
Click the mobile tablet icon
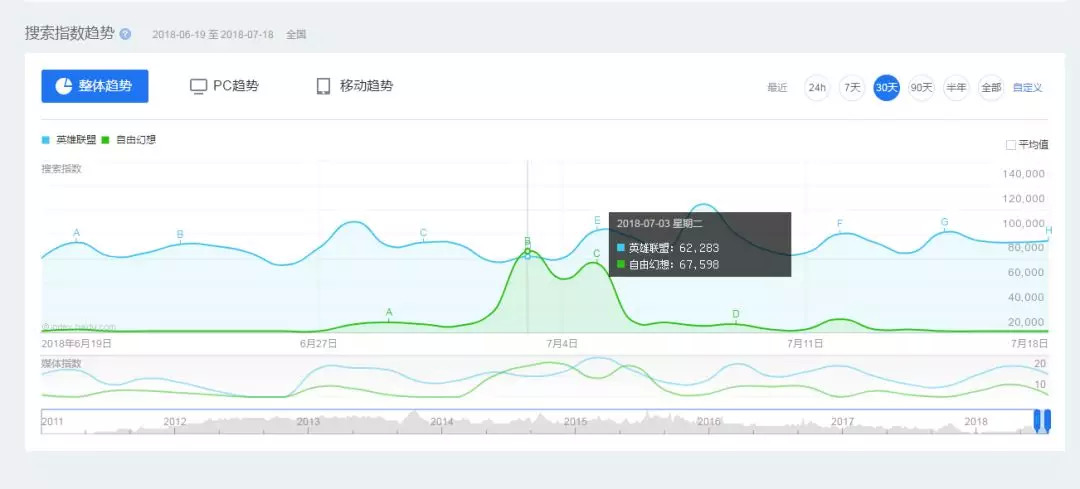click(x=323, y=86)
